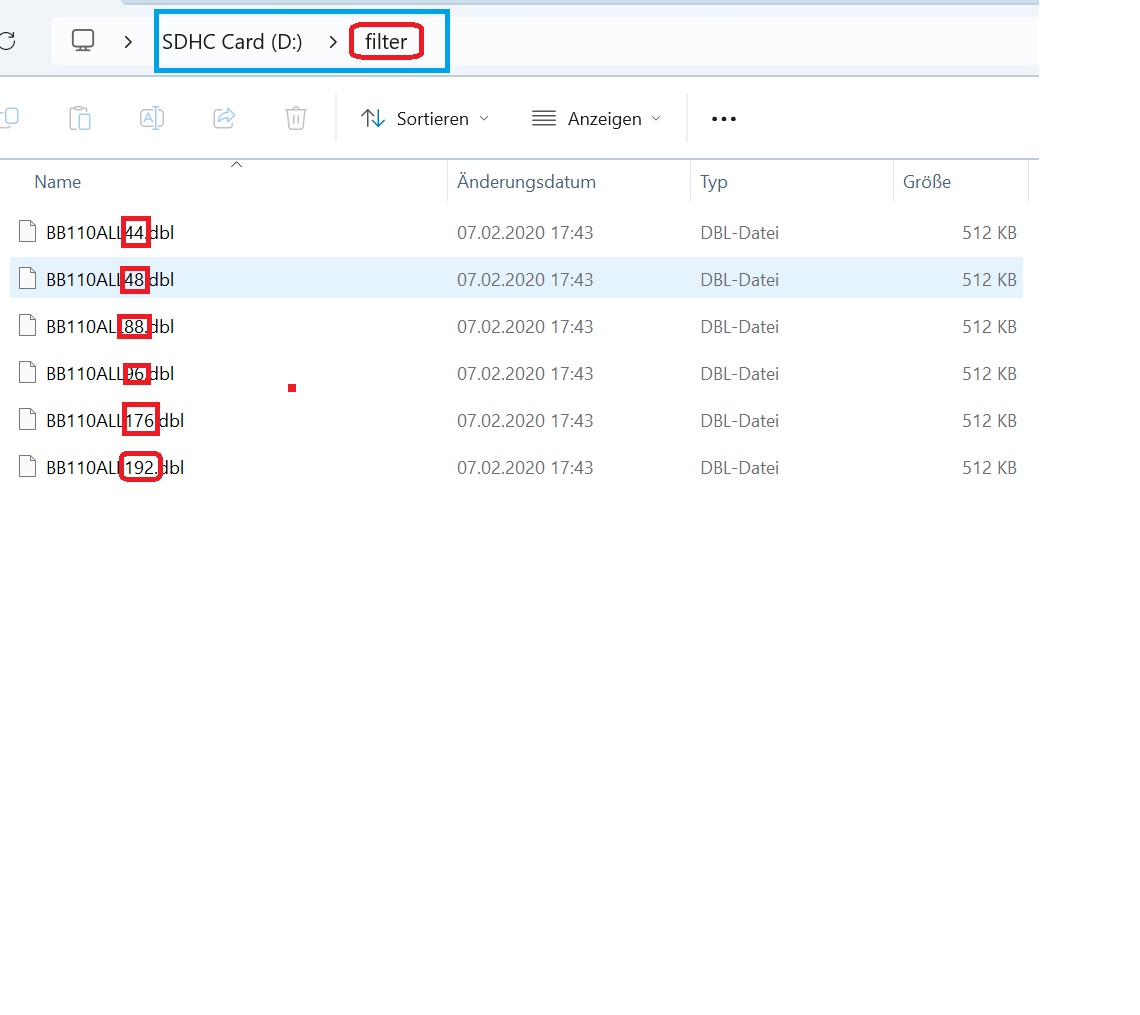
Task: Click the filter folder breadcrumb
Action: click(386, 42)
